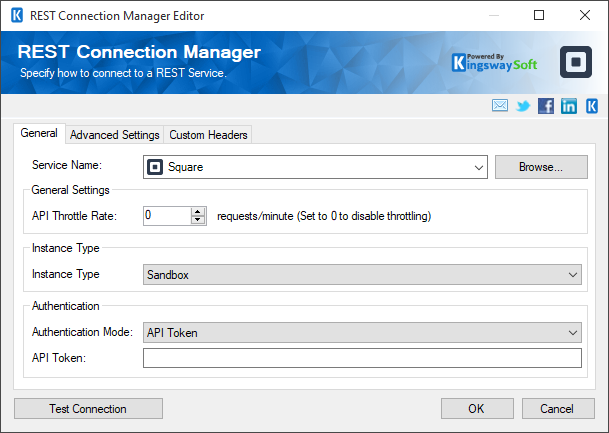Click the Square icon in the Service Name field
The height and width of the screenshot is (433, 609).
click(x=155, y=167)
